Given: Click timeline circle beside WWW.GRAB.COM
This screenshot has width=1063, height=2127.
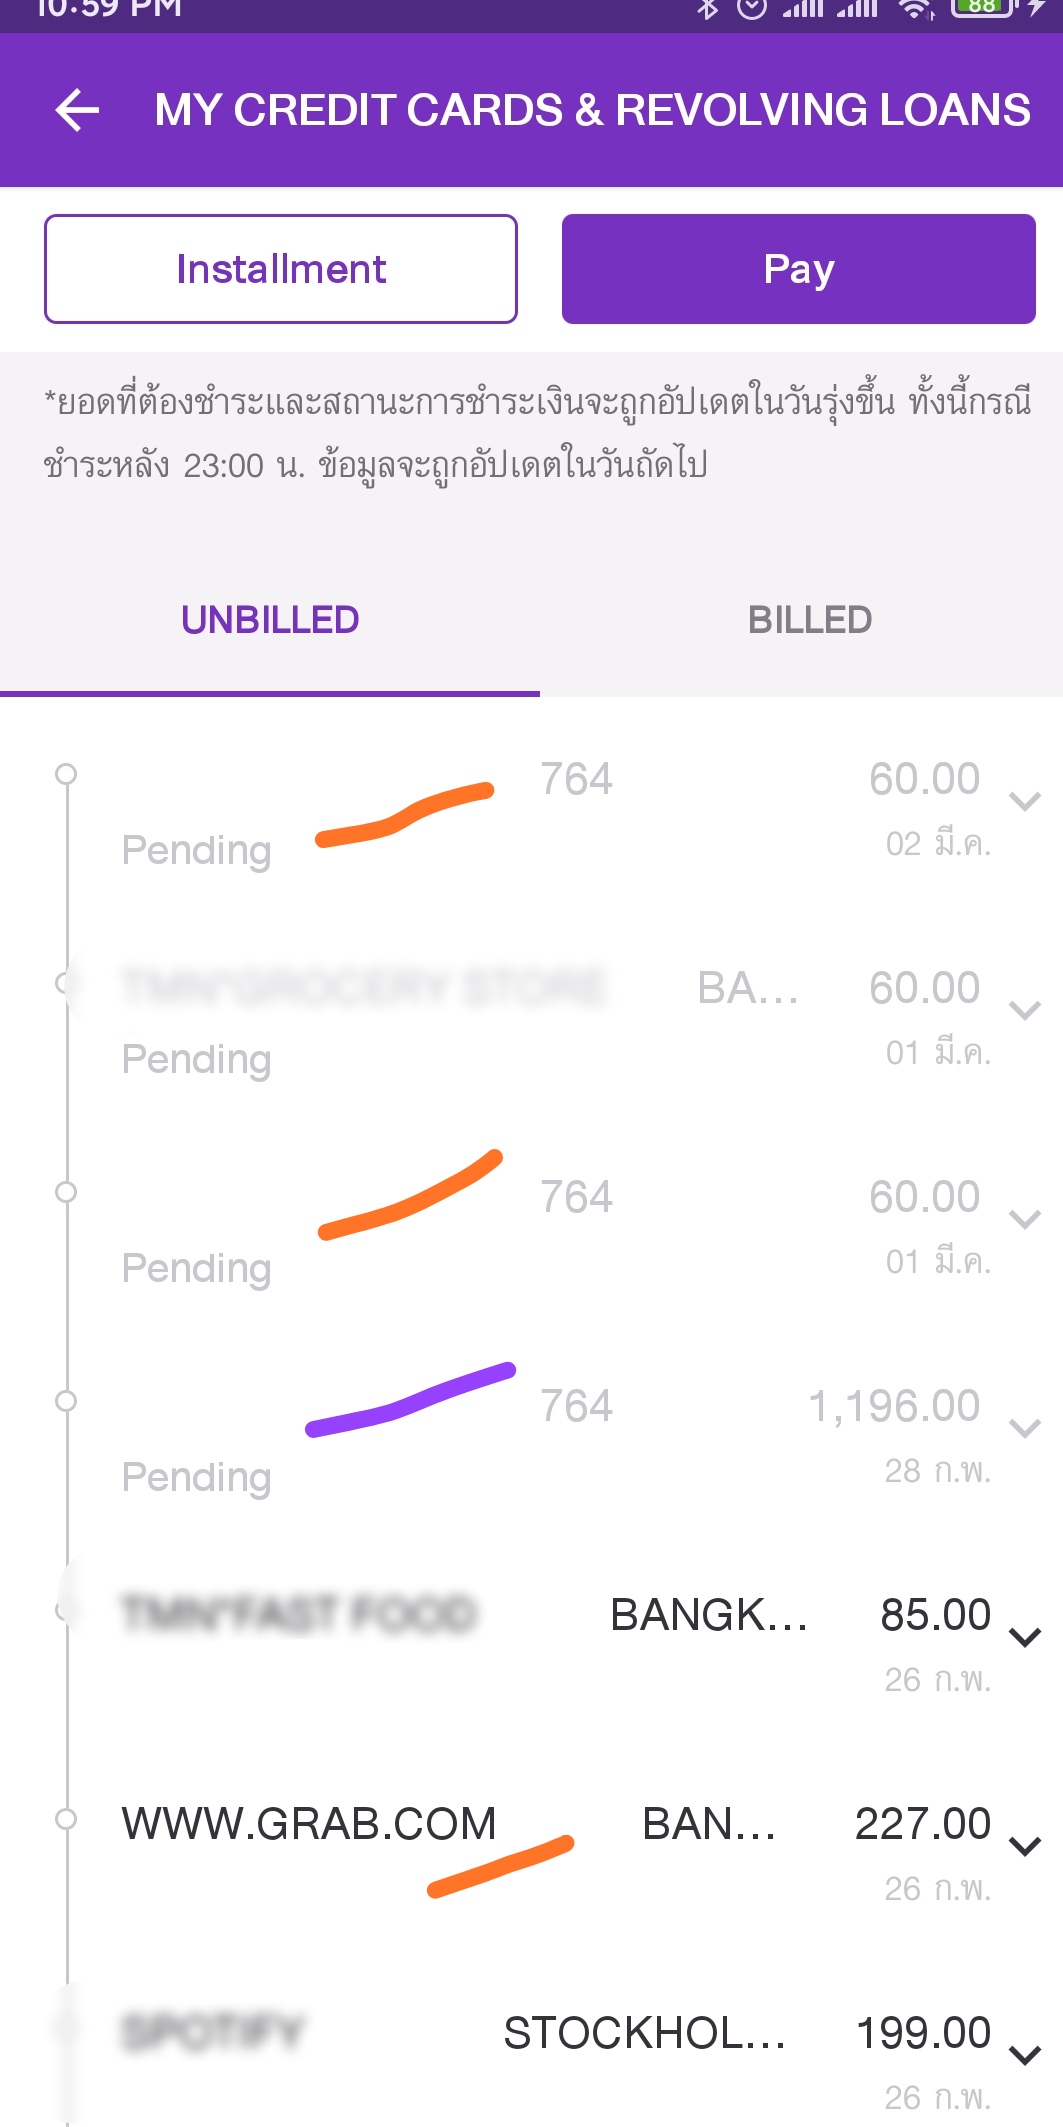Looking at the screenshot, I should tap(66, 1819).
